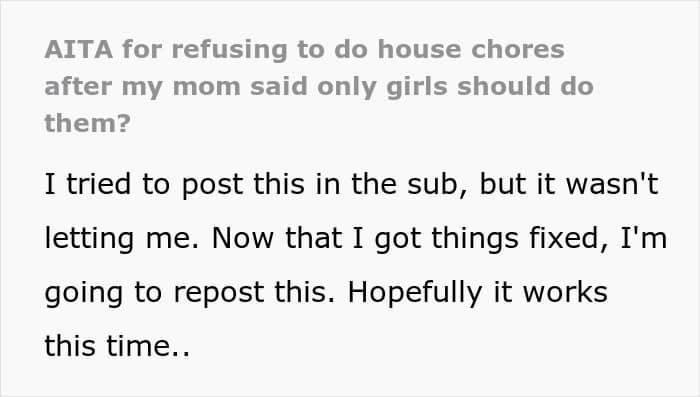Click the phrase 'got things' in body
The width and height of the screenshot is (700, 397).
pyautogui.click(x=447, y=238)
